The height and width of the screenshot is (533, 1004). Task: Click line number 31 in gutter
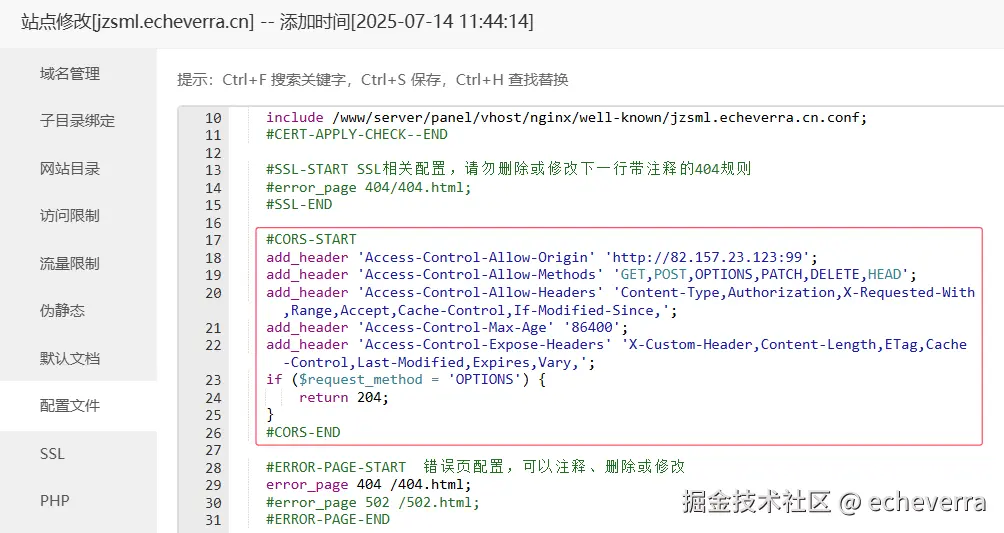pos(213,520)
